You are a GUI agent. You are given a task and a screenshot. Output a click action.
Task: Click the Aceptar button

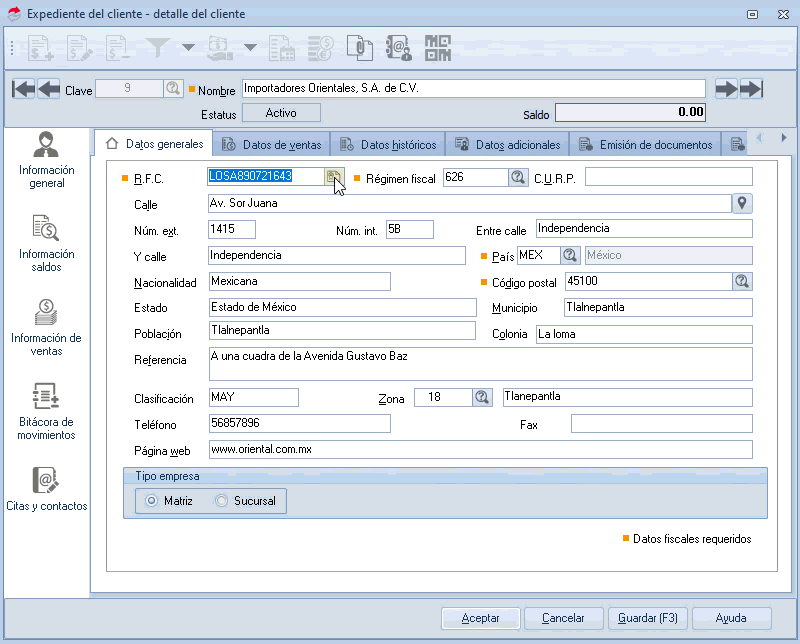pyautogui.click(x=480, y=618)
